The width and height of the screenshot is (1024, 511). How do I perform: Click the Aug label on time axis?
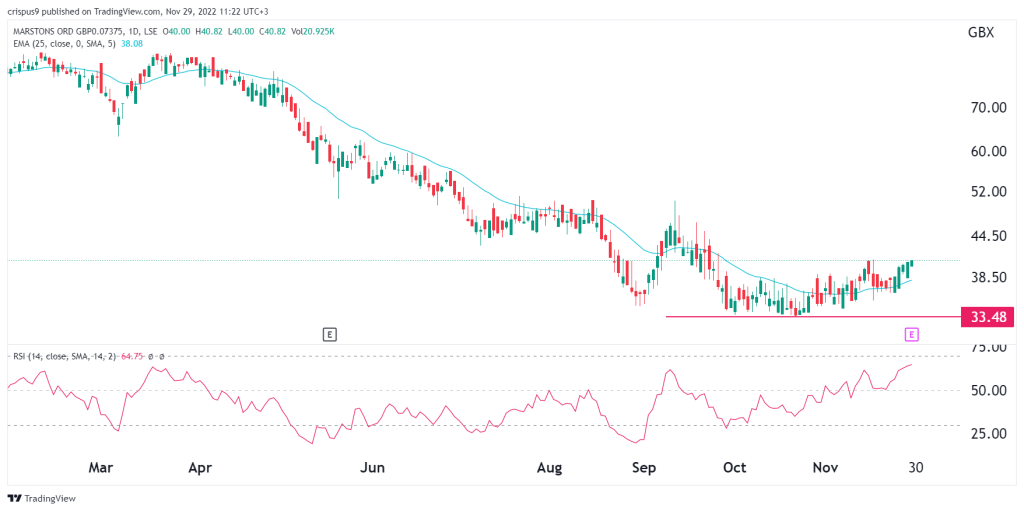549,468
